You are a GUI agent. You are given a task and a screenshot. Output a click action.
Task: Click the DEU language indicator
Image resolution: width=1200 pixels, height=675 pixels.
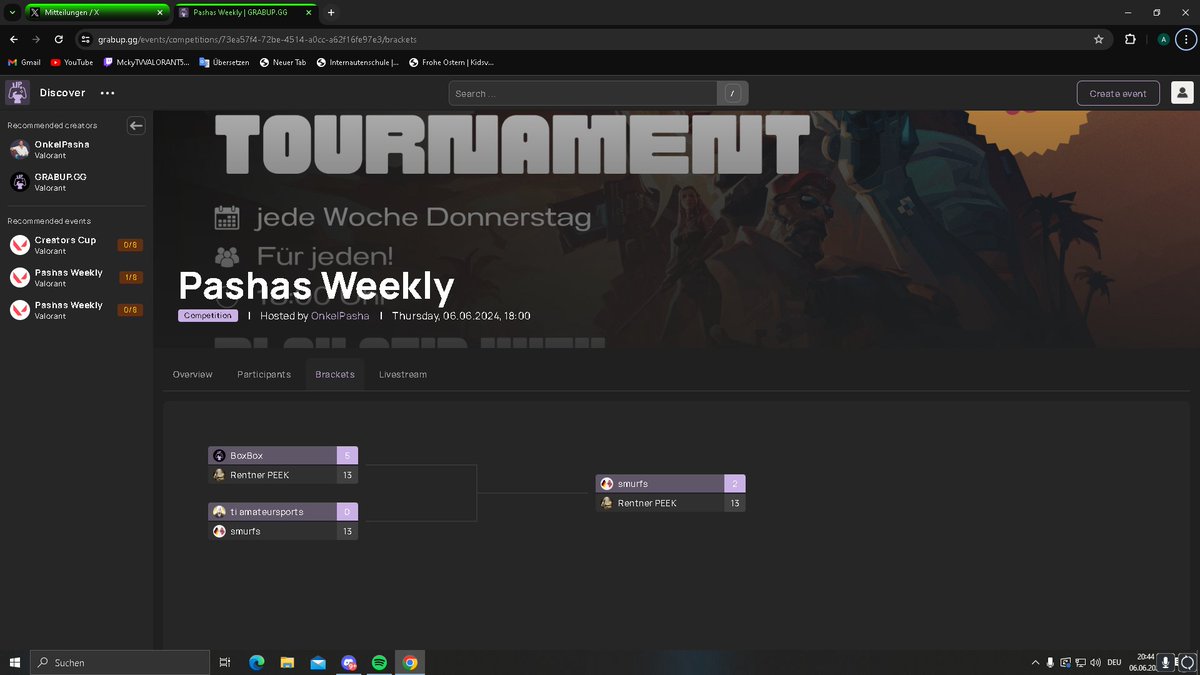pos(1114,662)
